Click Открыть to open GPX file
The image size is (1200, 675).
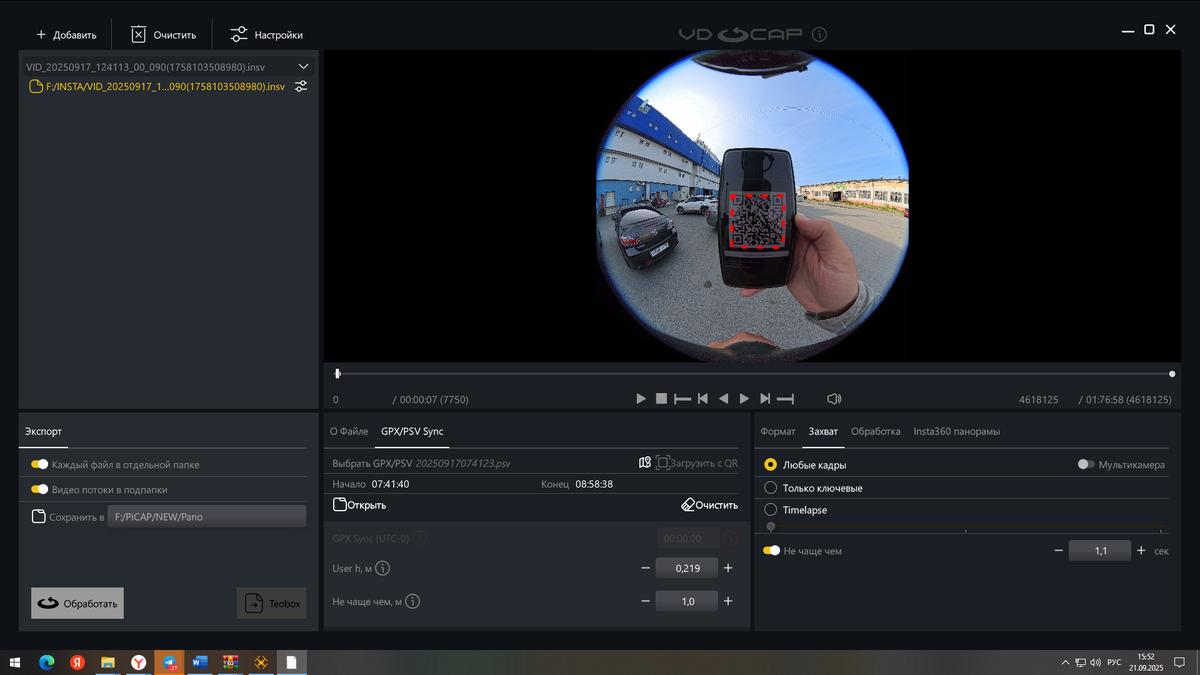click(x=359, y=505)
